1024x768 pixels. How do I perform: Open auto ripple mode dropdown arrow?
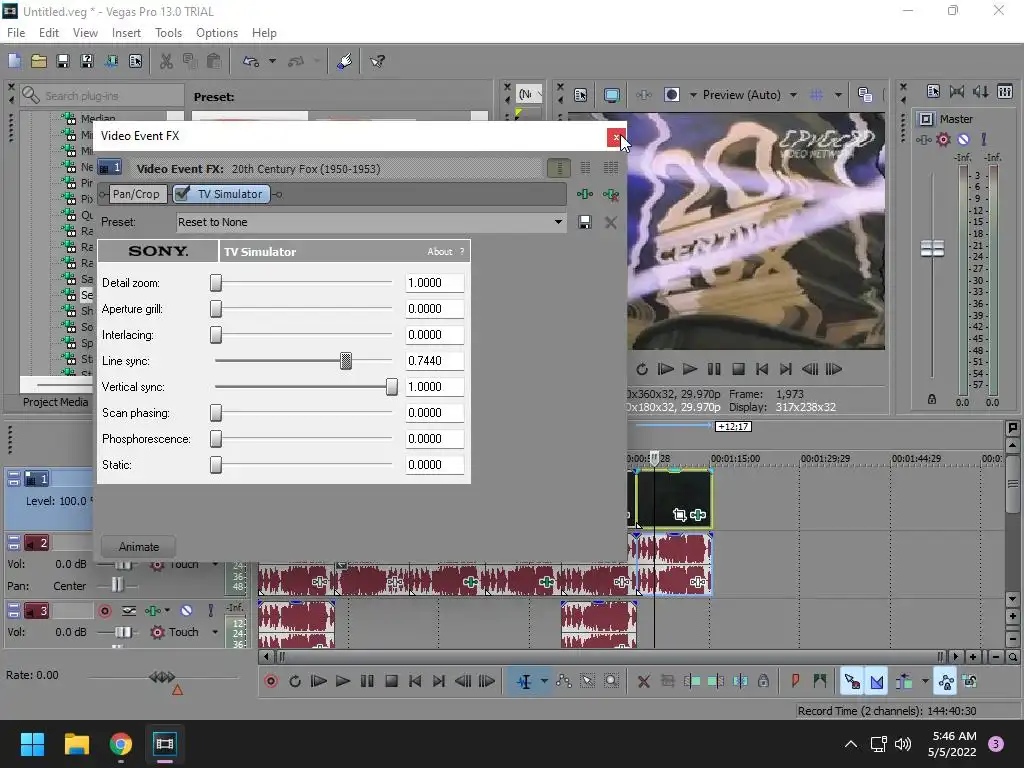(x=925, y=682)
